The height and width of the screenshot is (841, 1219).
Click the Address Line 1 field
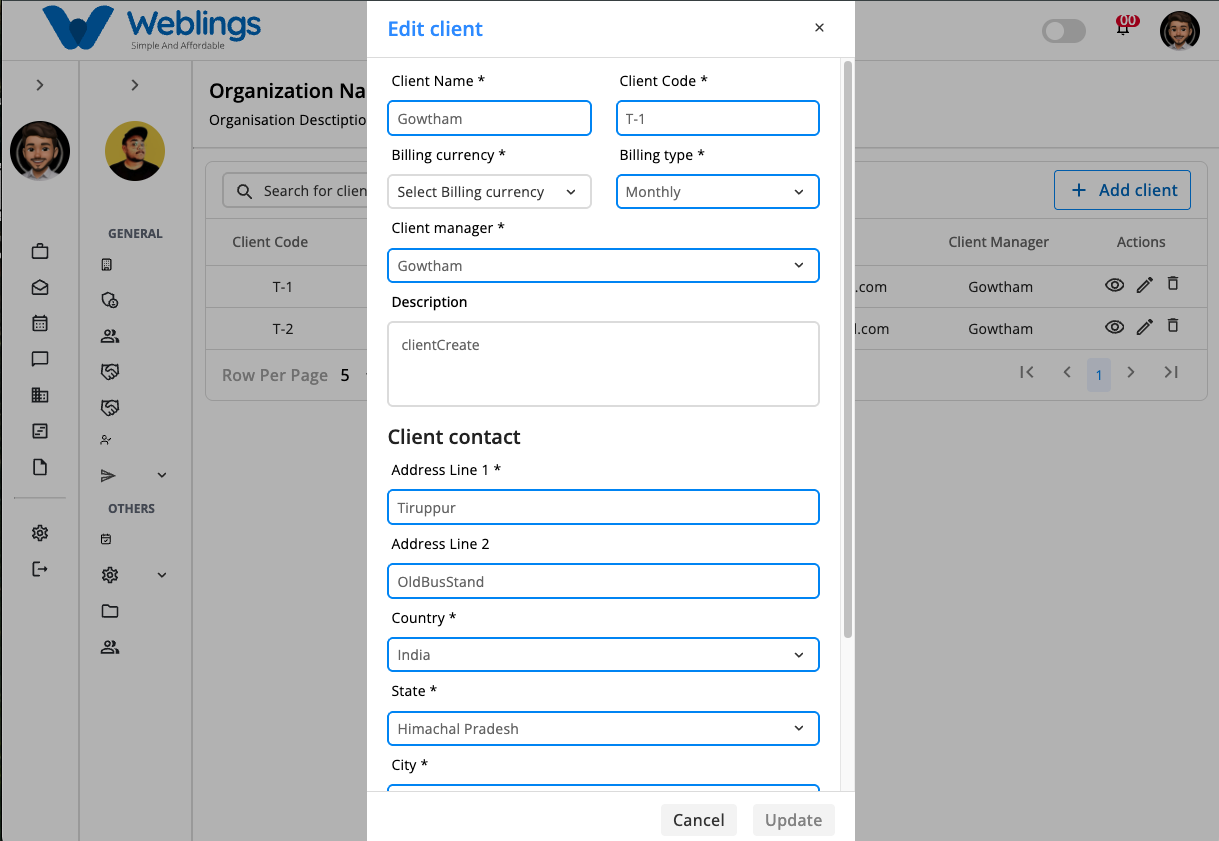[604, 507]
